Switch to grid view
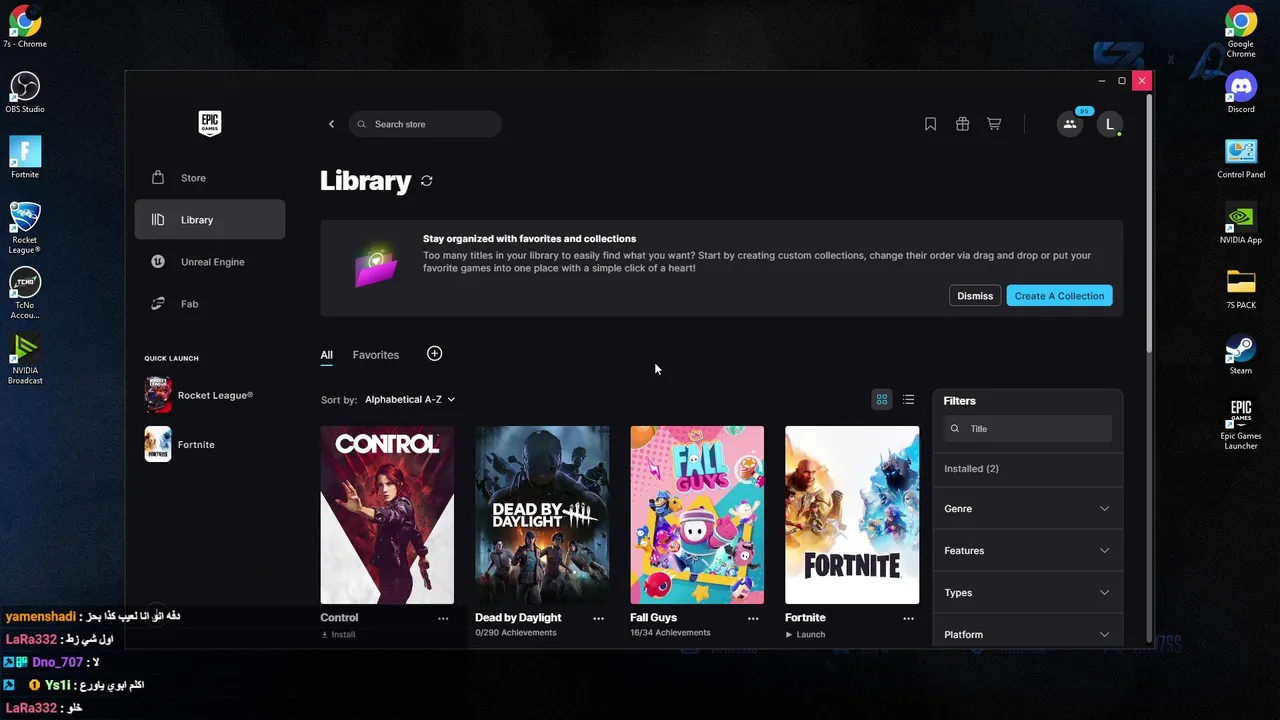 click(x=882, y=400)
